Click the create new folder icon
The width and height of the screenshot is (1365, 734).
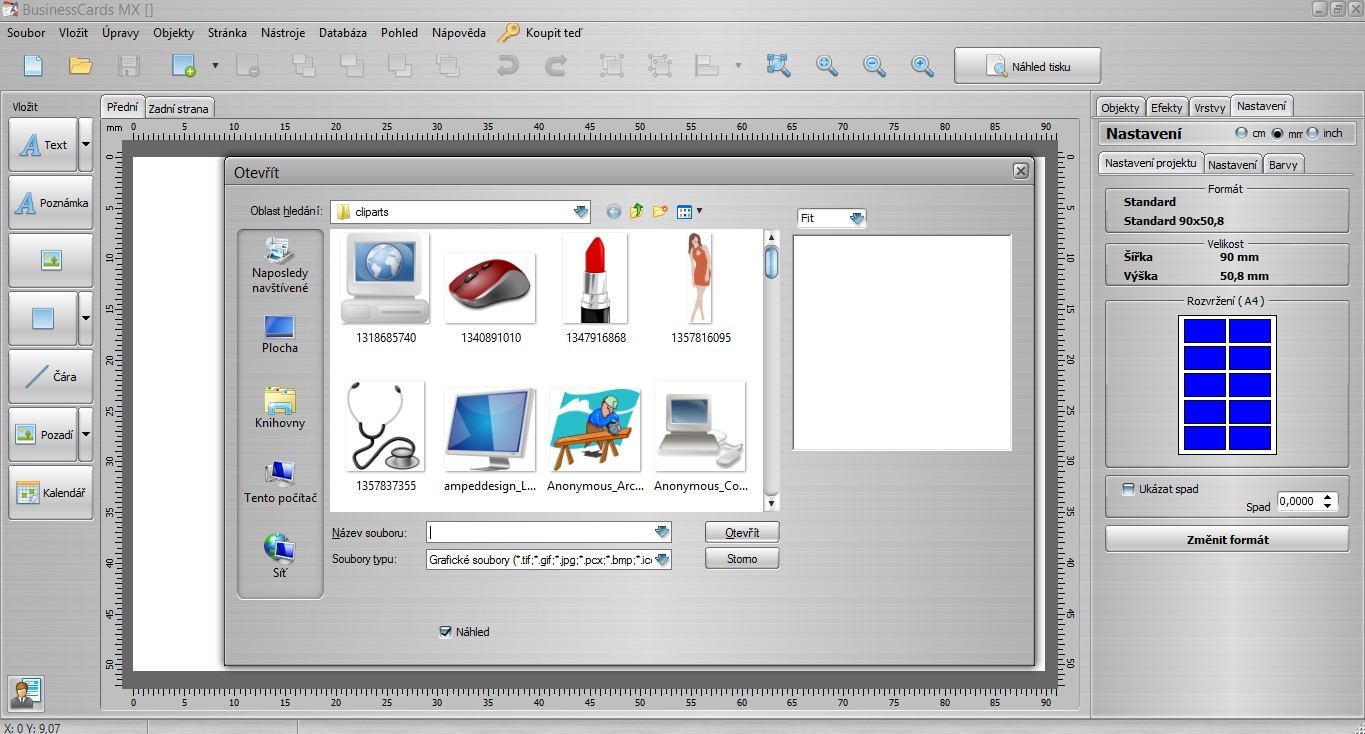(x=660, y=212)
